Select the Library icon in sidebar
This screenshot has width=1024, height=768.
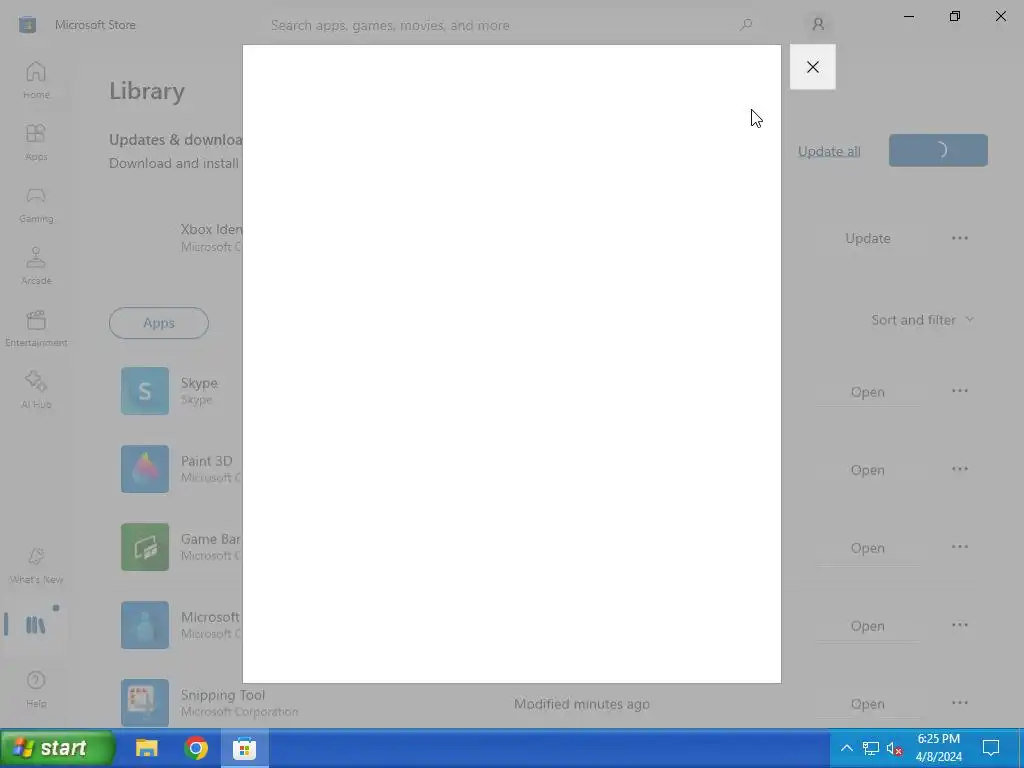[x=36, y=625]
